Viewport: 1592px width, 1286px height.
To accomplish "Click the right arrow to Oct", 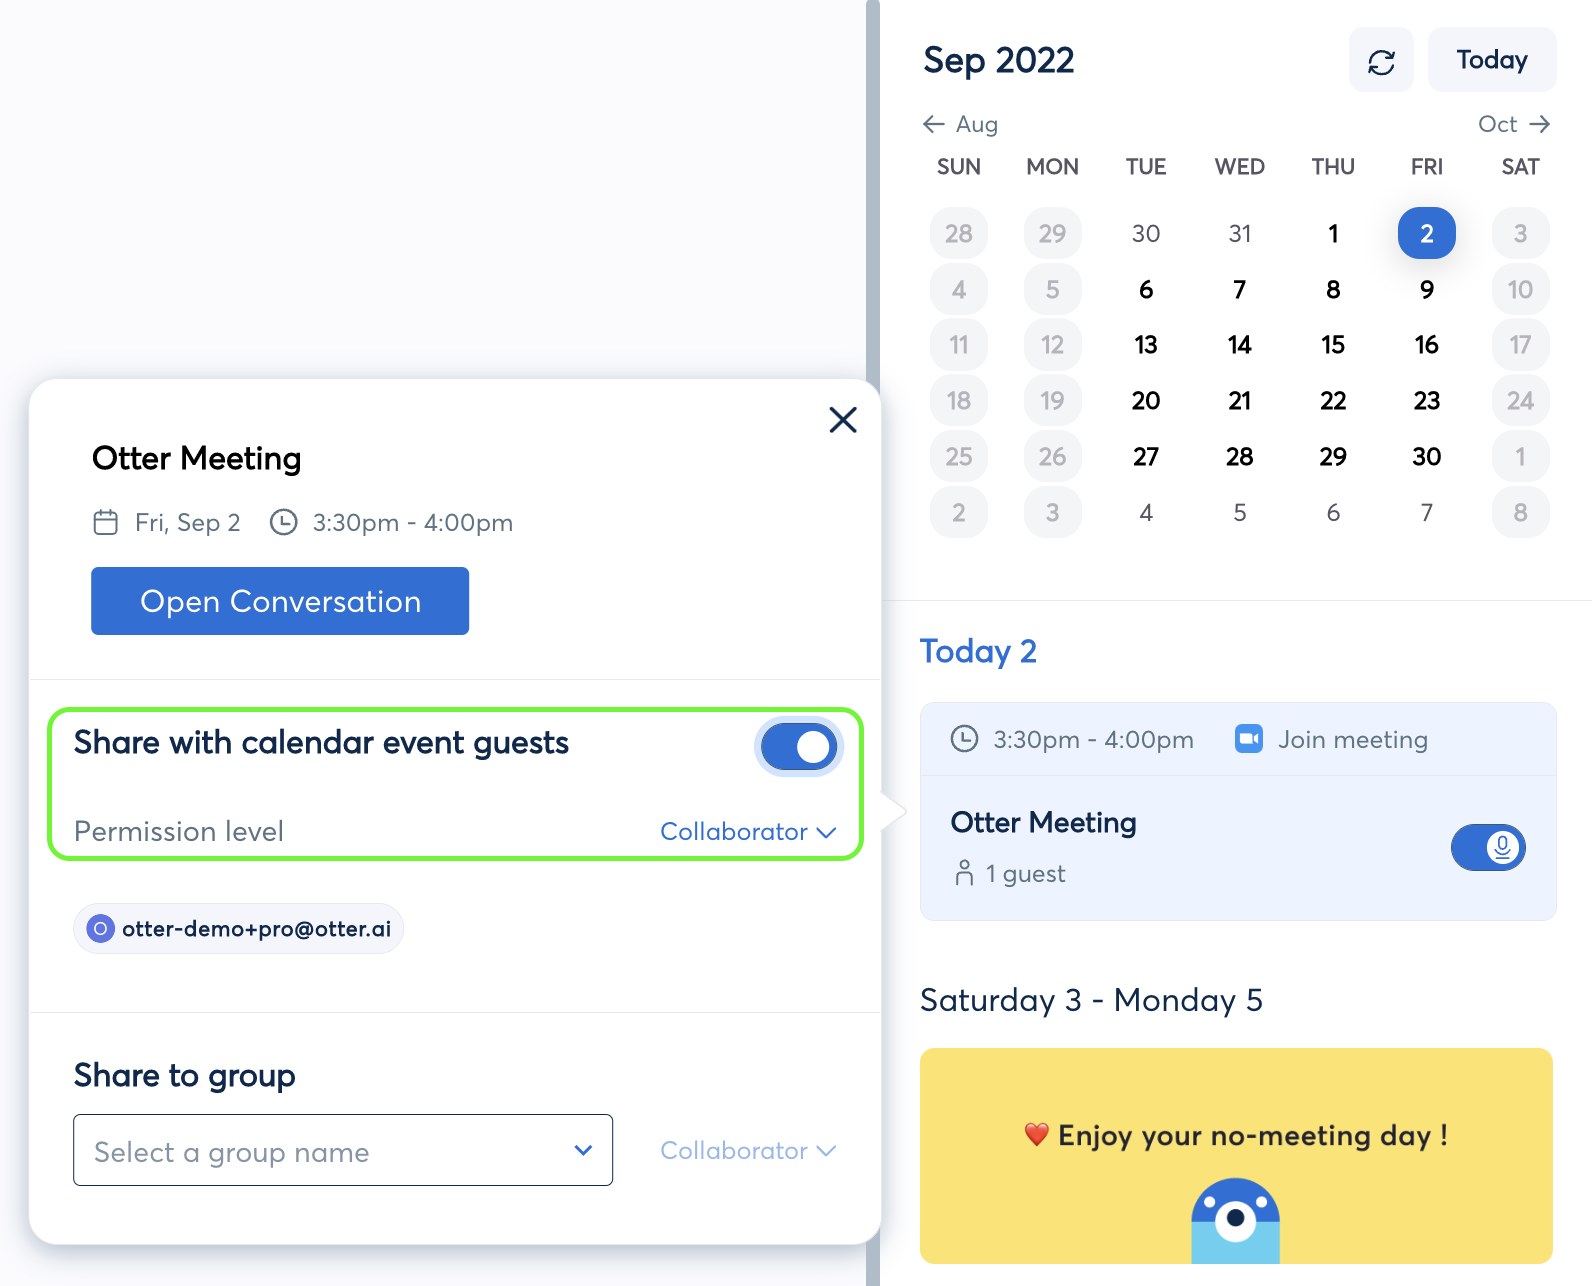I will tap(1540, 124).
